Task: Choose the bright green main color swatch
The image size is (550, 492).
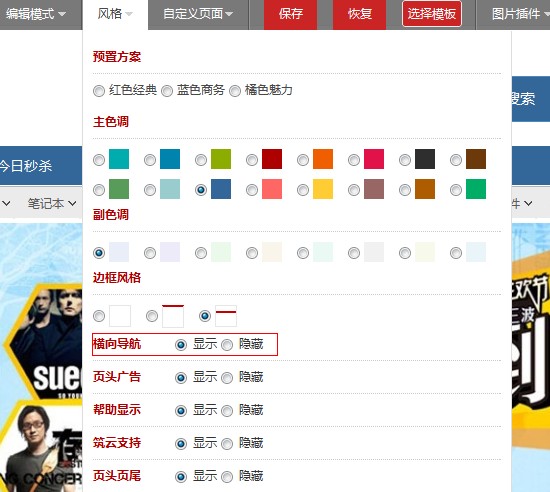Action: [476, 189]
